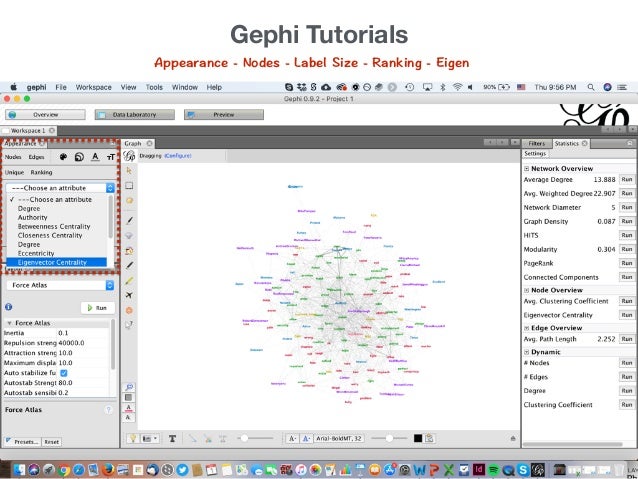This screenshot has width=638, height=479.
Task: Select the diamond sizer tool
Action: coord(129,236)
